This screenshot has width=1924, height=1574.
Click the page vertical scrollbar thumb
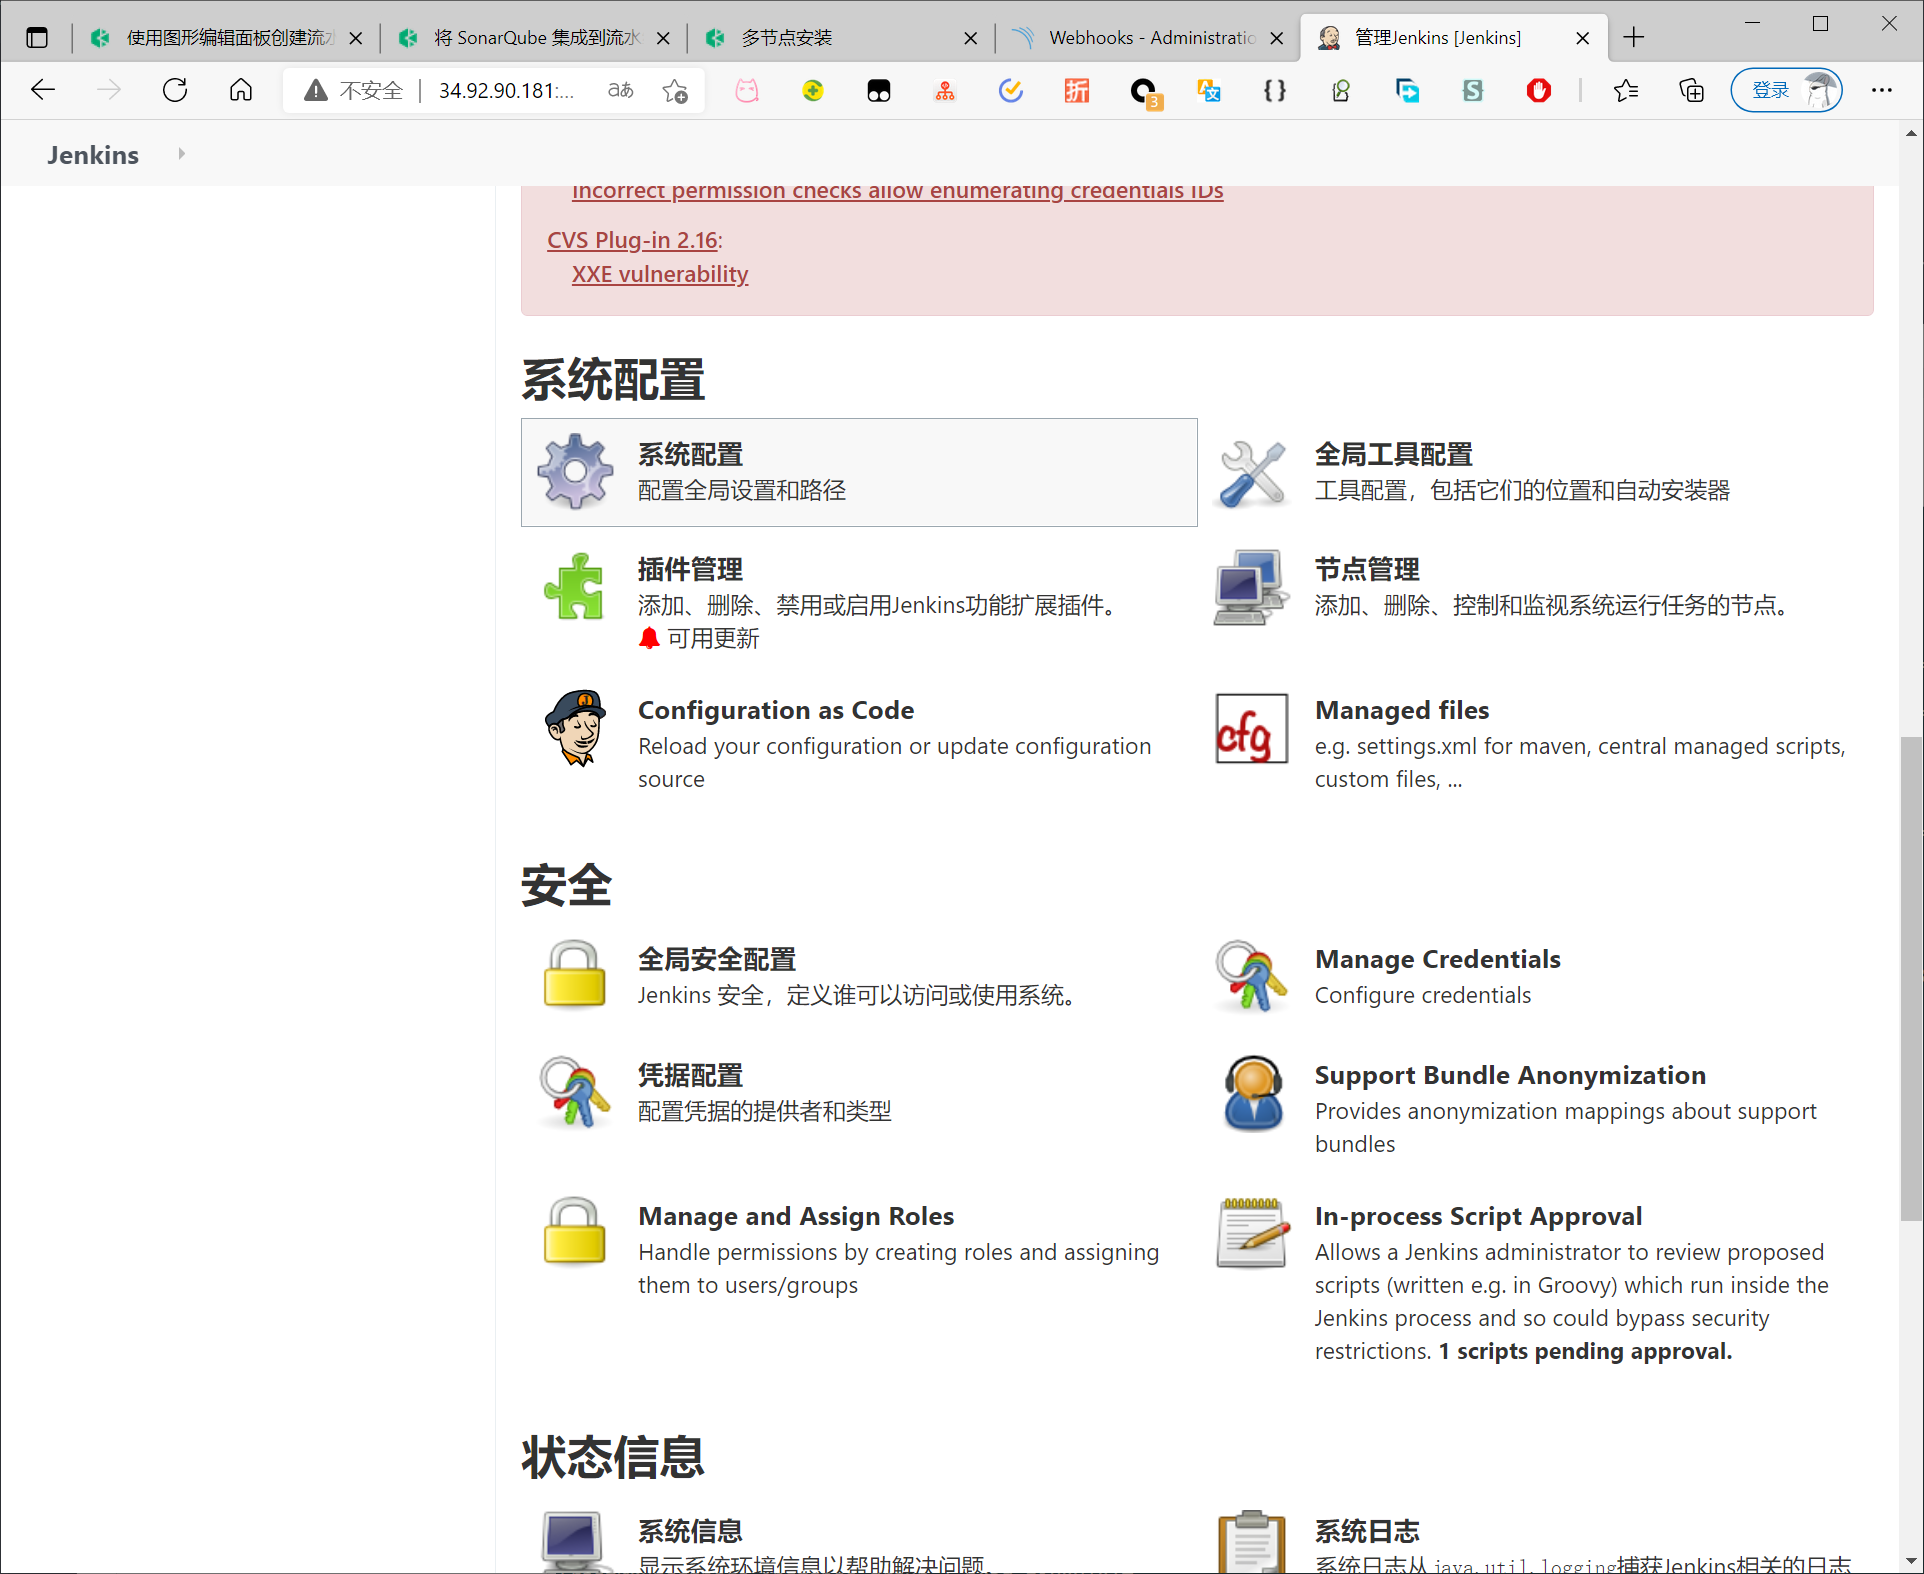click(1910, 978)
